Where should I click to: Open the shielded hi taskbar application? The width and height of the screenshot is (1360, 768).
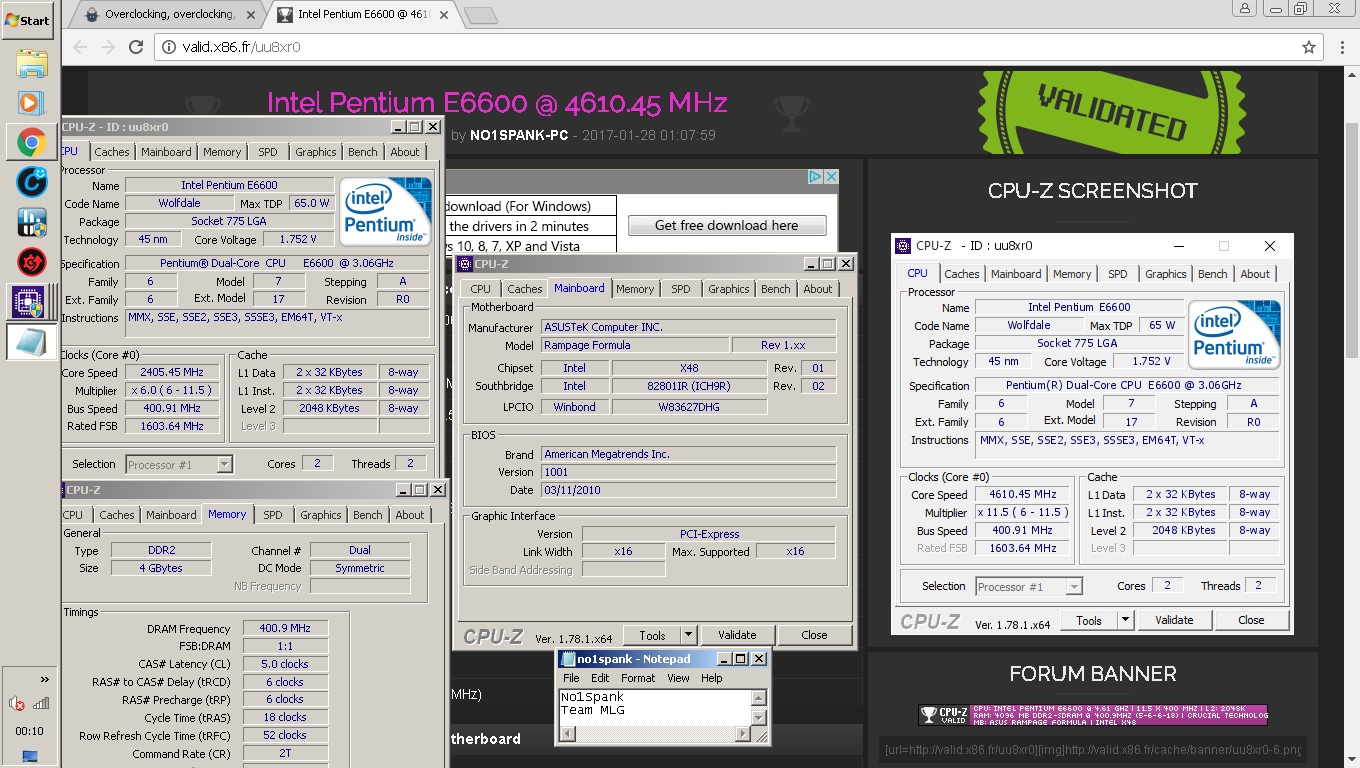click(31, 222)
